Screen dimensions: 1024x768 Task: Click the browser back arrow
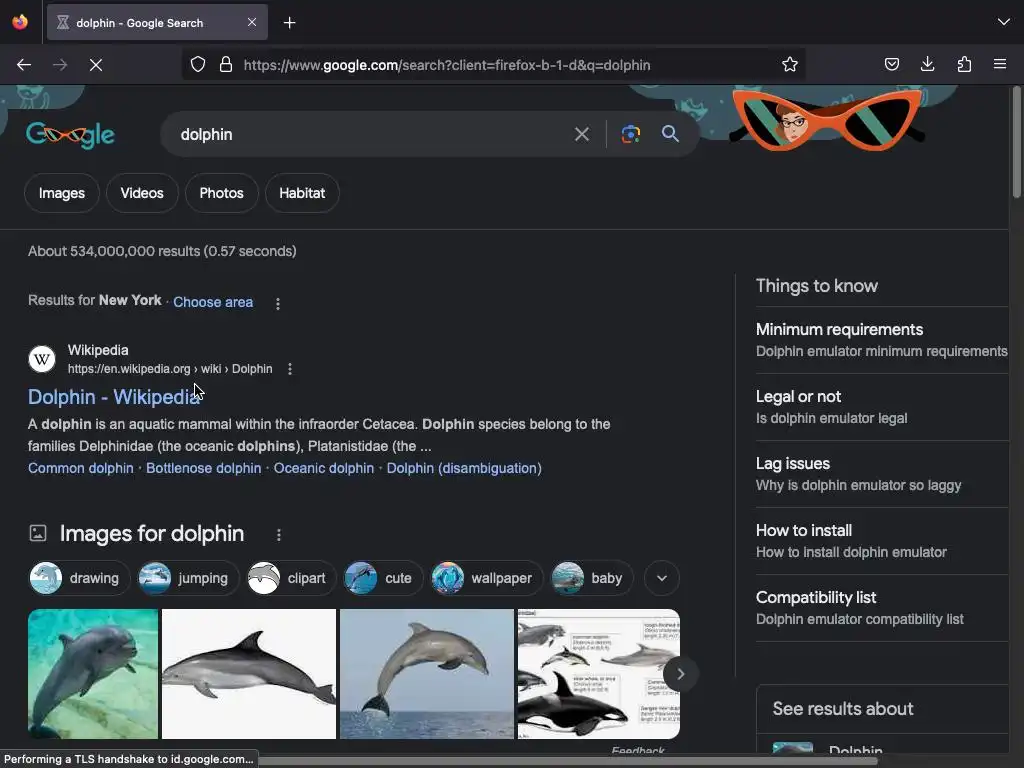(24, 65)
